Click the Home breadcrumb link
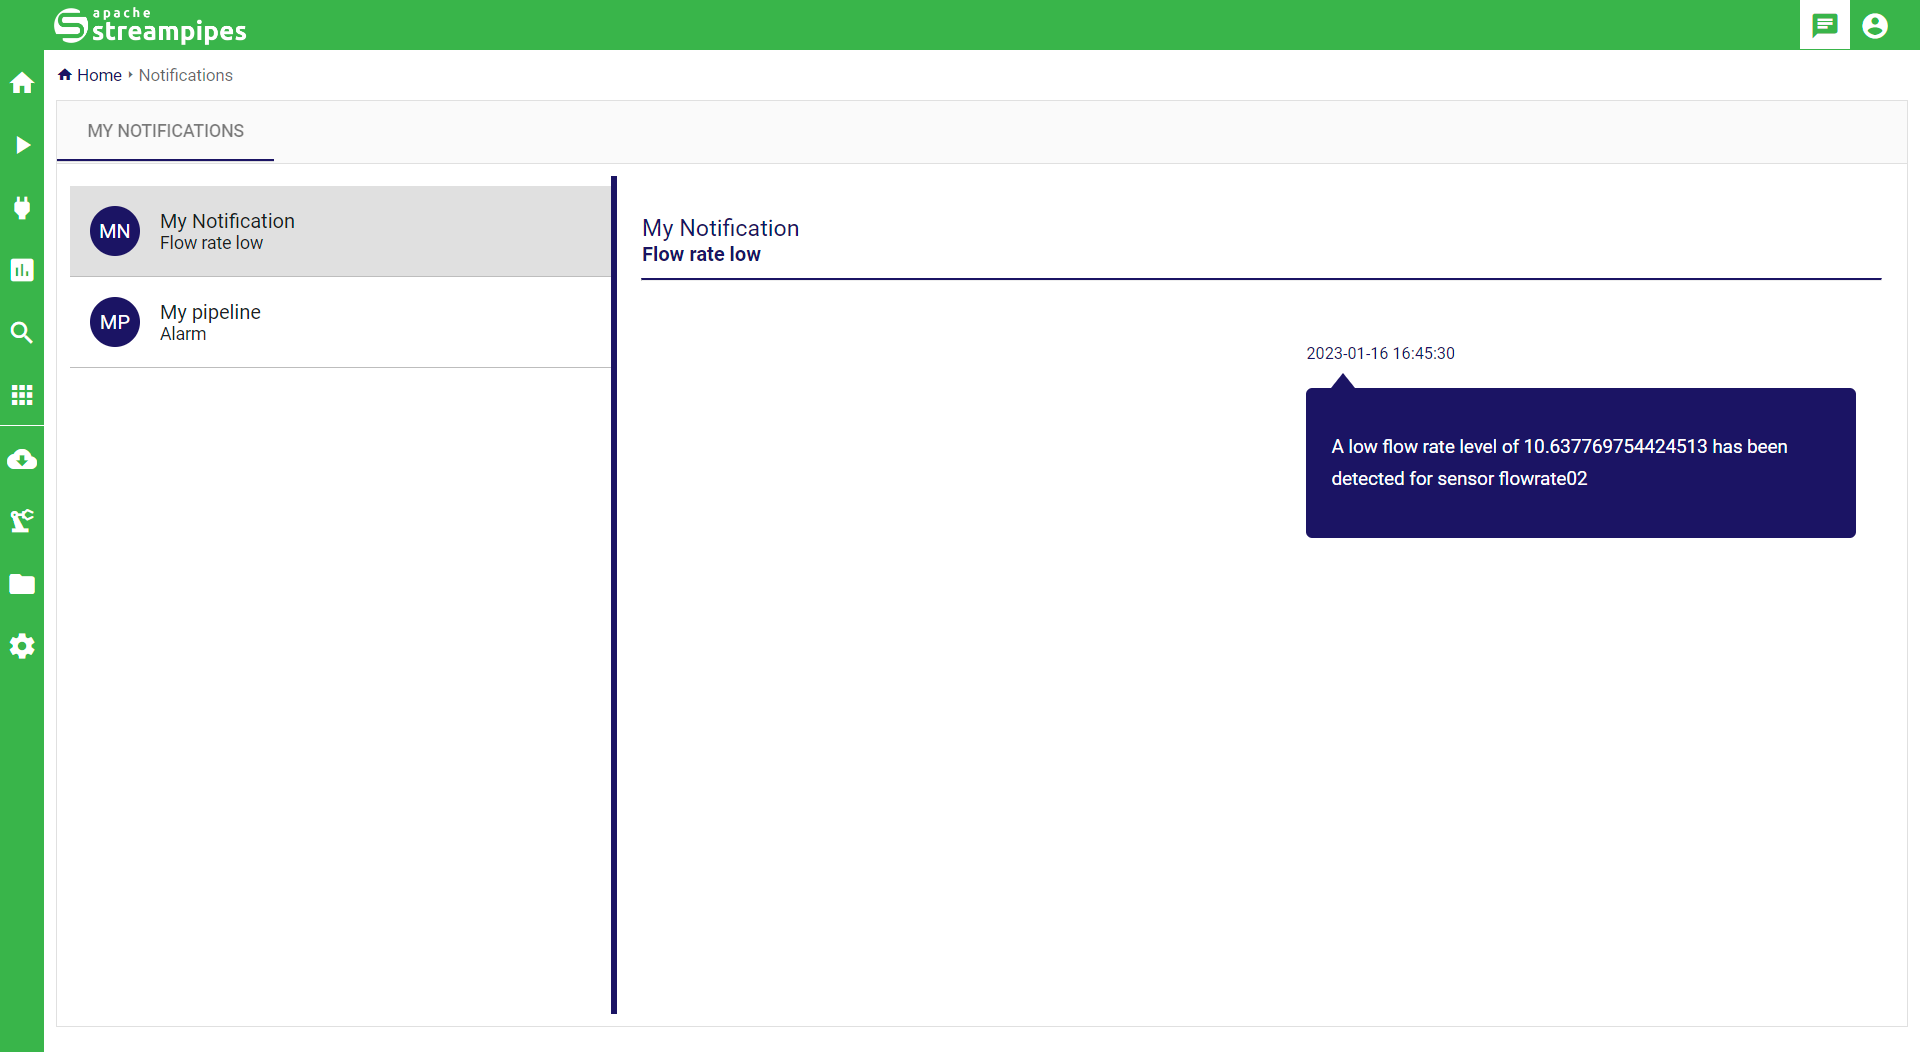Viewport: 1920px width, 1052px height. pos(99,75)
